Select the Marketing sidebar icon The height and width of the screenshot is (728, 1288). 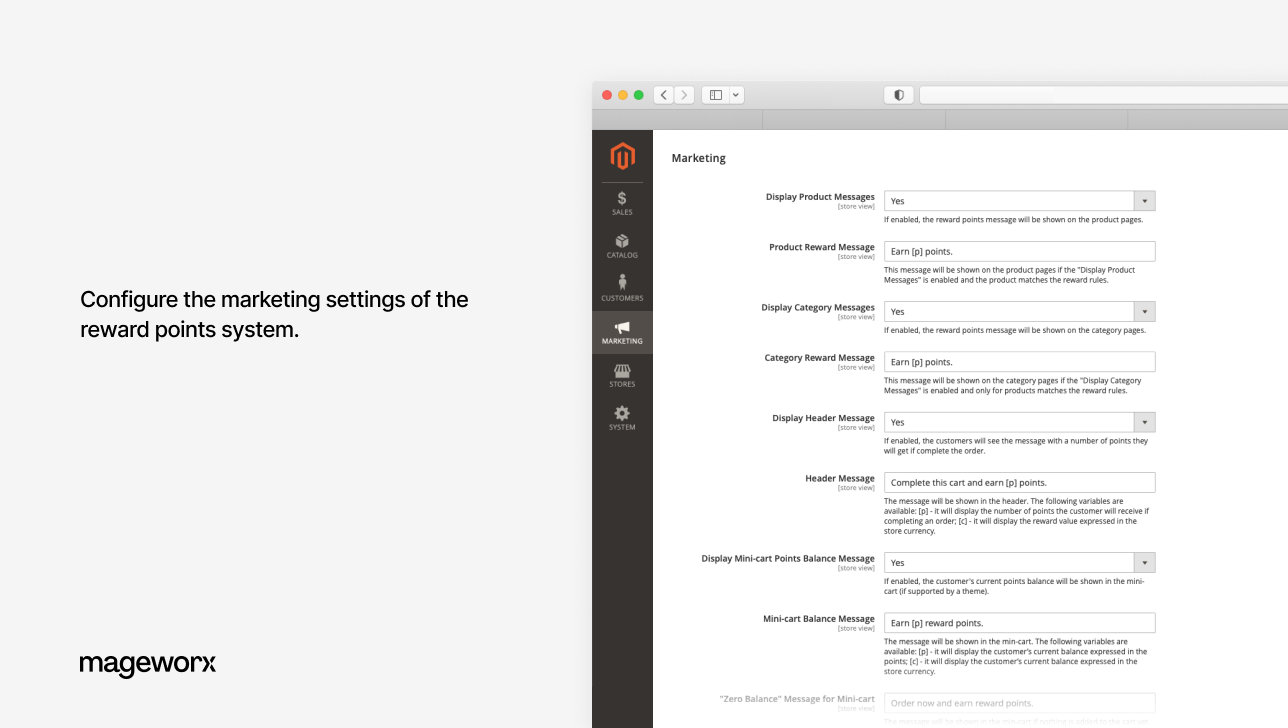click(x=622, y=332)
